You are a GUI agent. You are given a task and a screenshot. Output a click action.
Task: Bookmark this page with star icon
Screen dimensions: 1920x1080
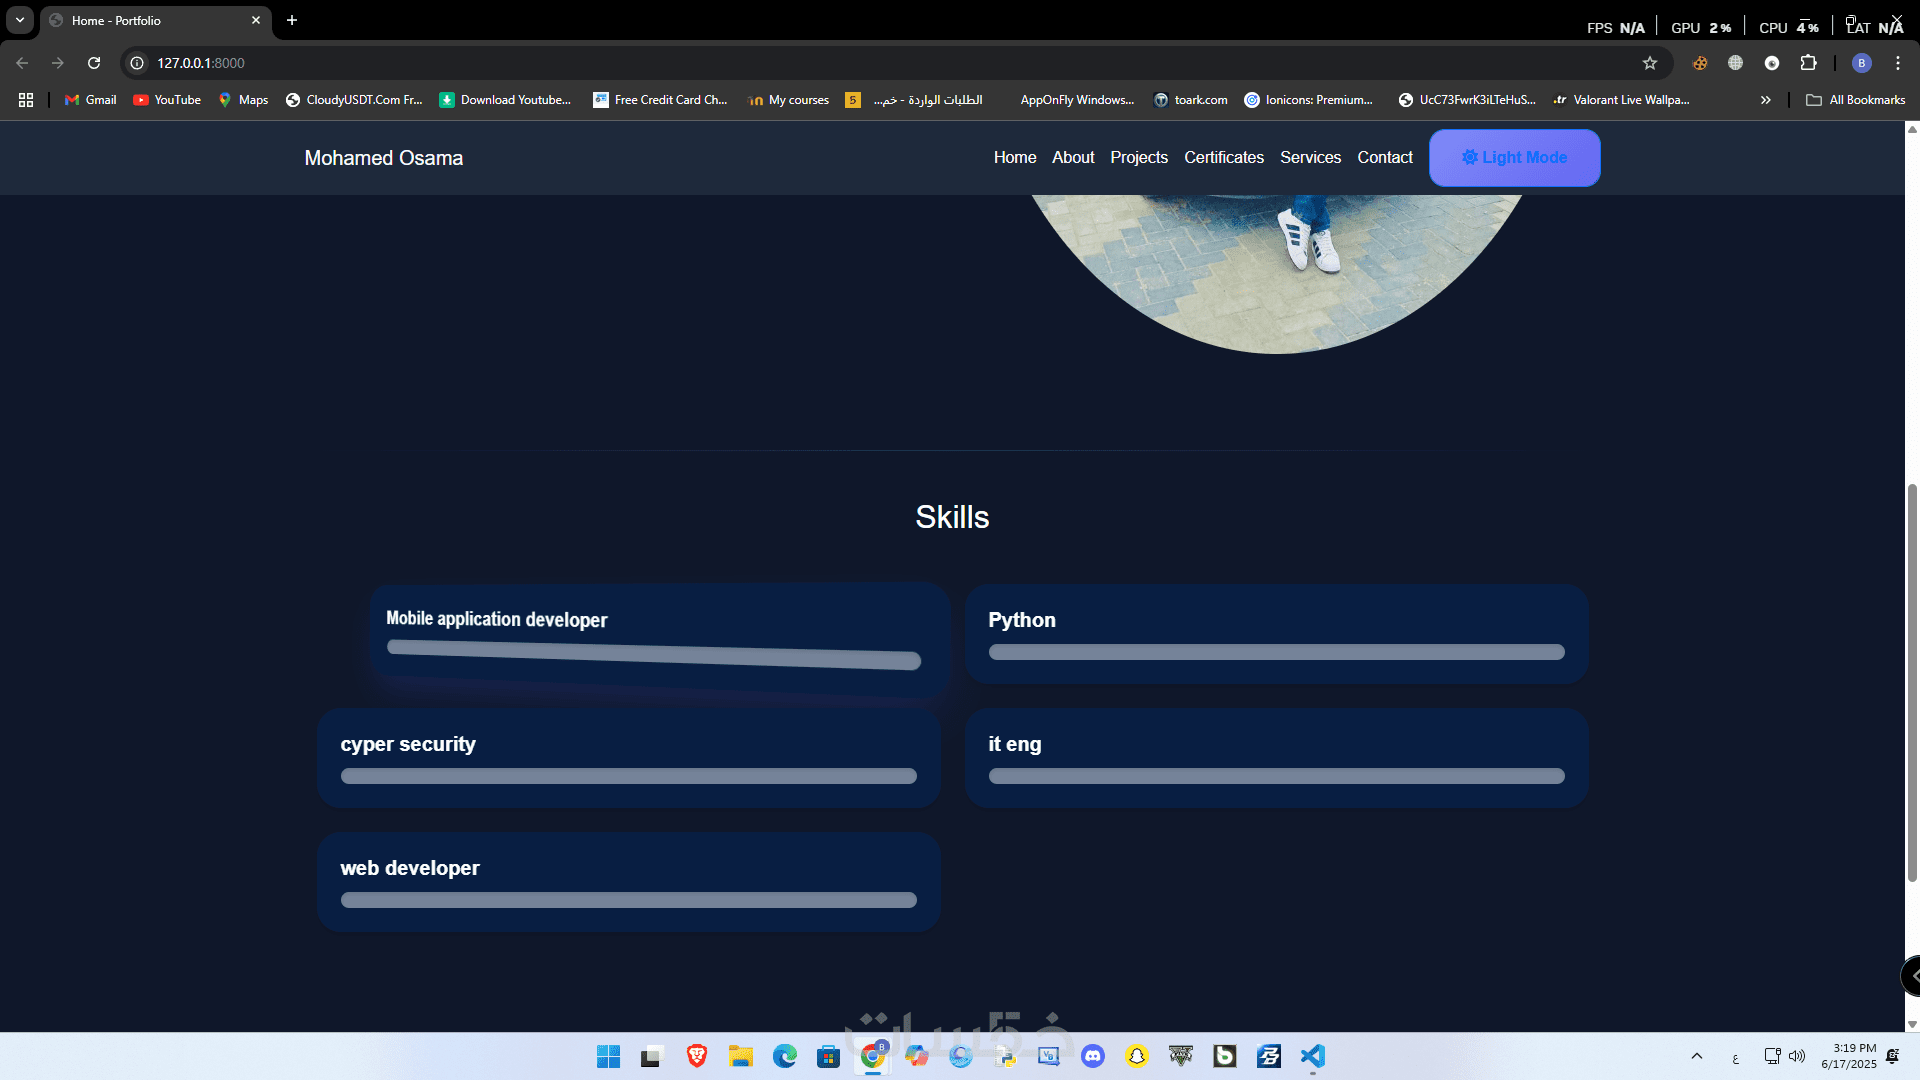tap(1650, 63)
